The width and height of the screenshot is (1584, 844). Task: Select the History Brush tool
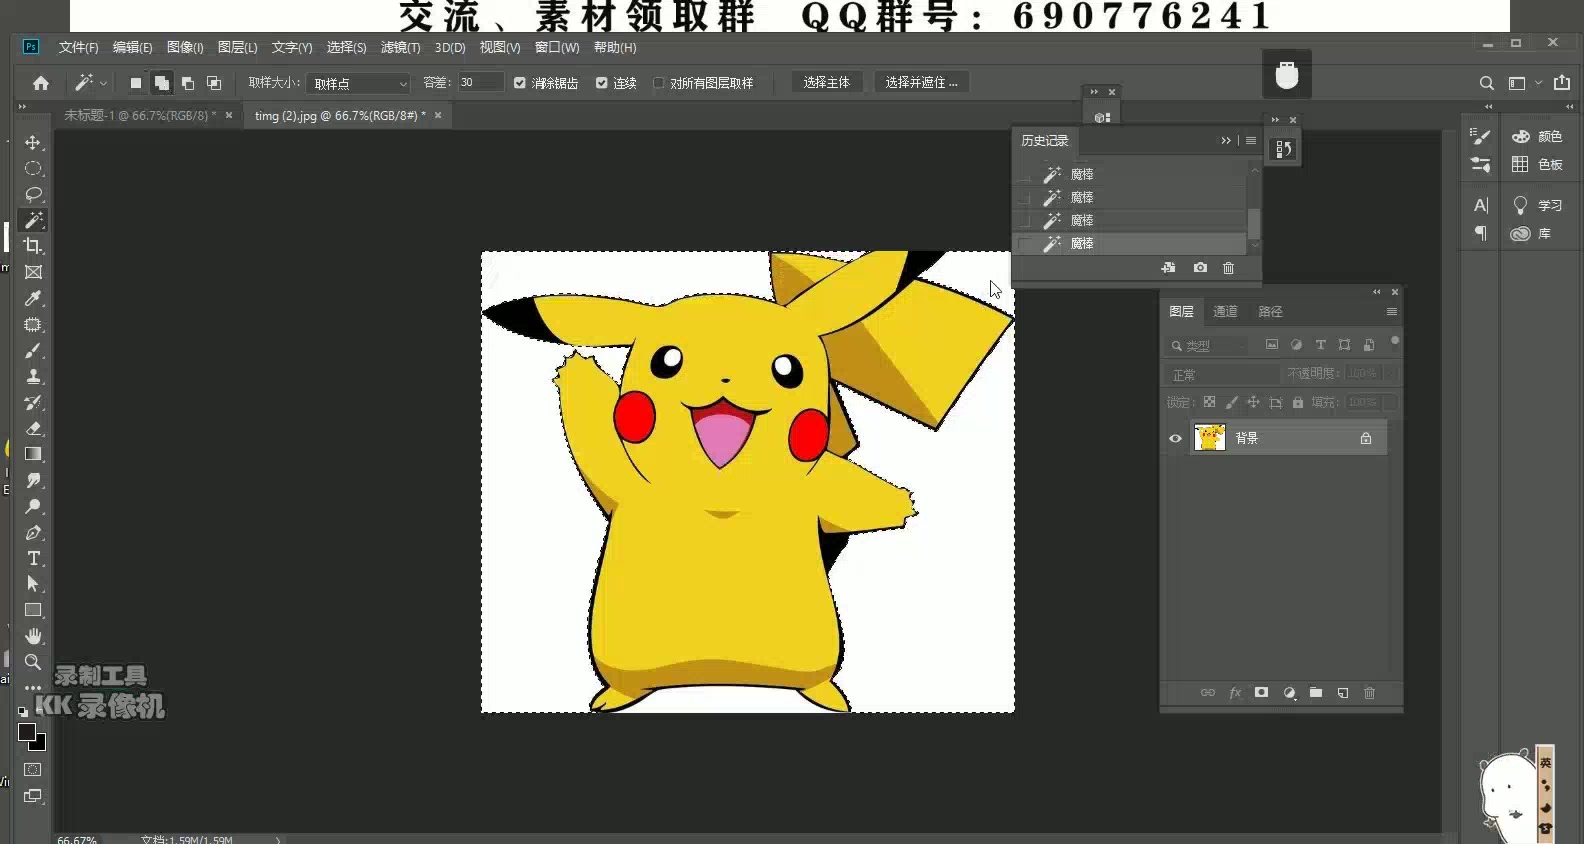pyautogui.click(x=33, y=402)
